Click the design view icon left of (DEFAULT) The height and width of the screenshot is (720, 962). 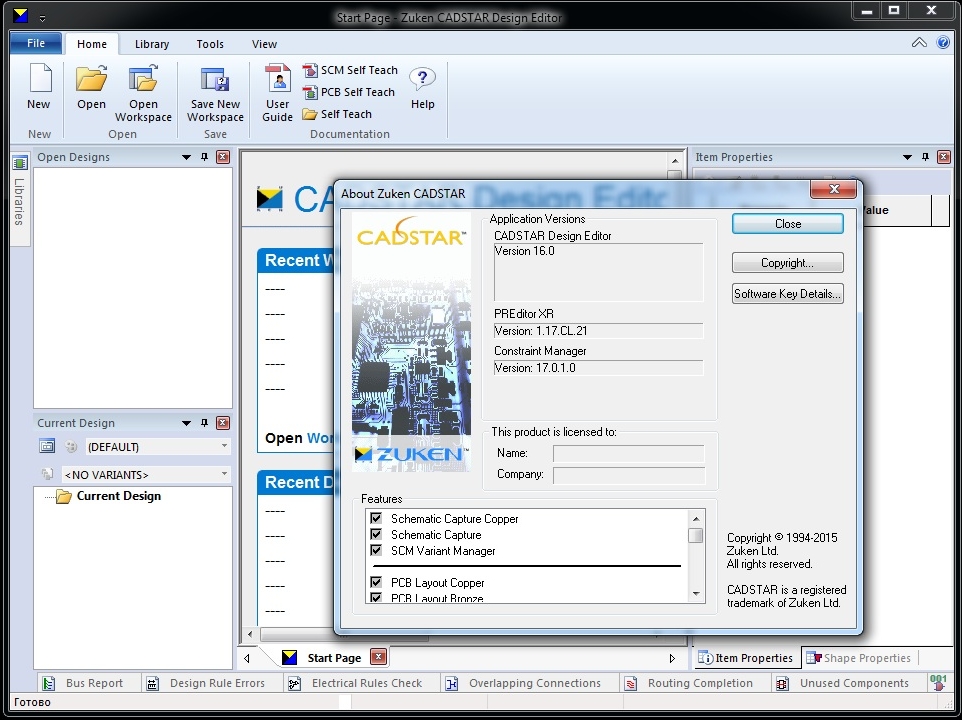47,446
